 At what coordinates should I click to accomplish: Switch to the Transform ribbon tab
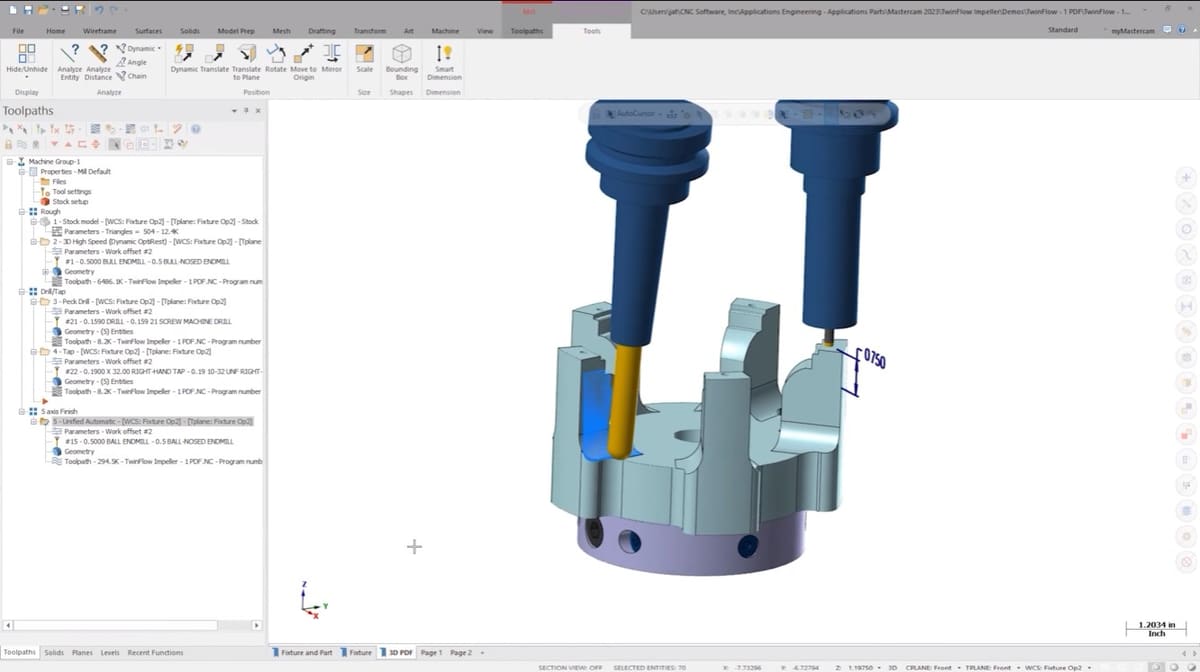tap(370, 31)
